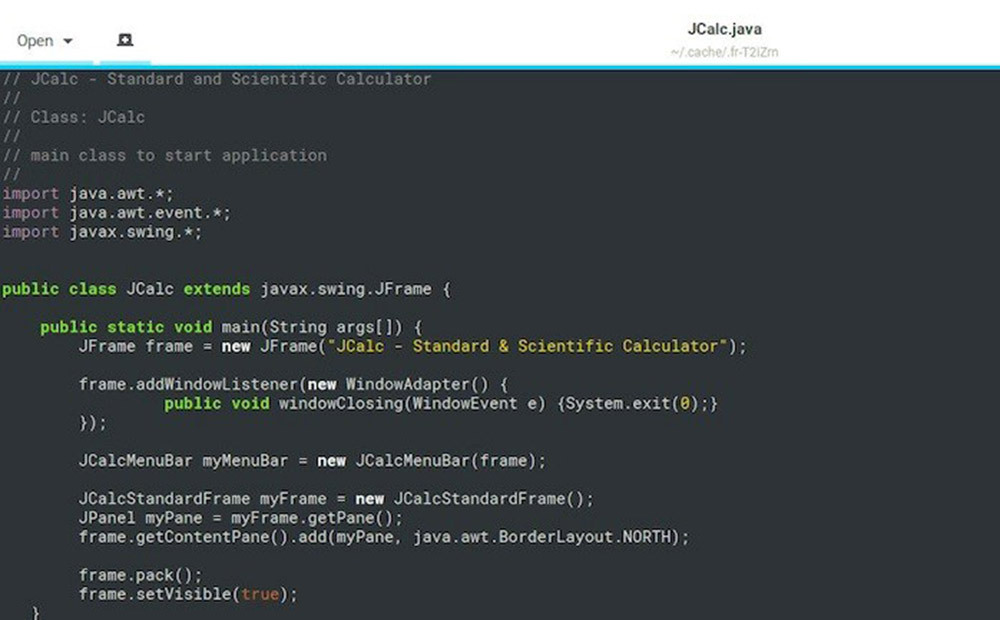
Task: Click the 'import javax.swing.*;' line
Action: (102, 232)
